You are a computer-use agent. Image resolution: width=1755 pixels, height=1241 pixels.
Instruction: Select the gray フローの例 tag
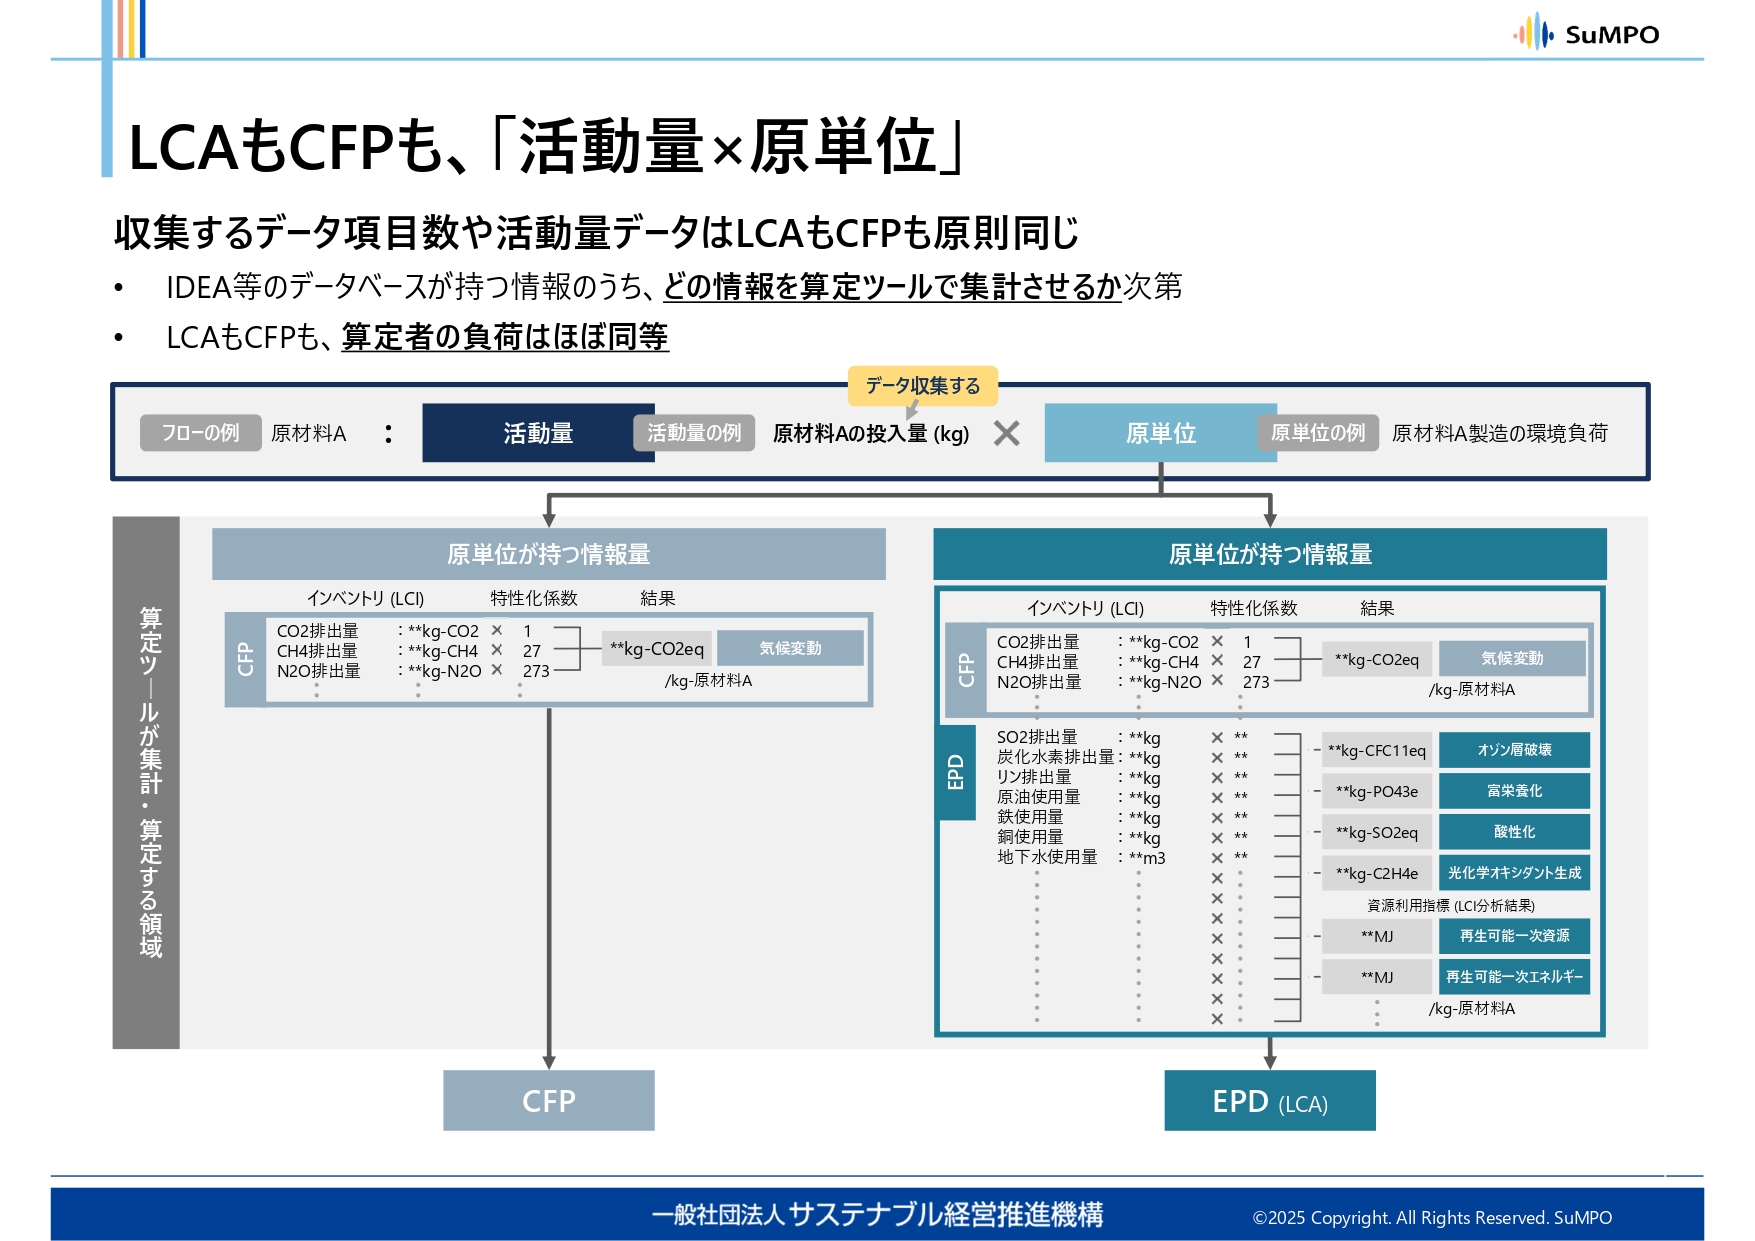[200, 433]
